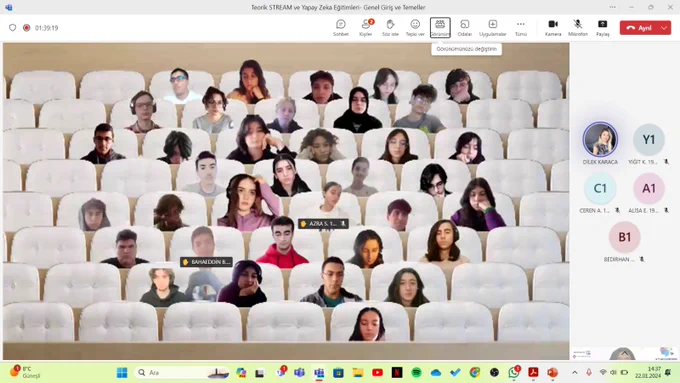This screenshot has height=383, width=680.
Task: Open OneDrive from the taskbar
Action: [436, 373]
